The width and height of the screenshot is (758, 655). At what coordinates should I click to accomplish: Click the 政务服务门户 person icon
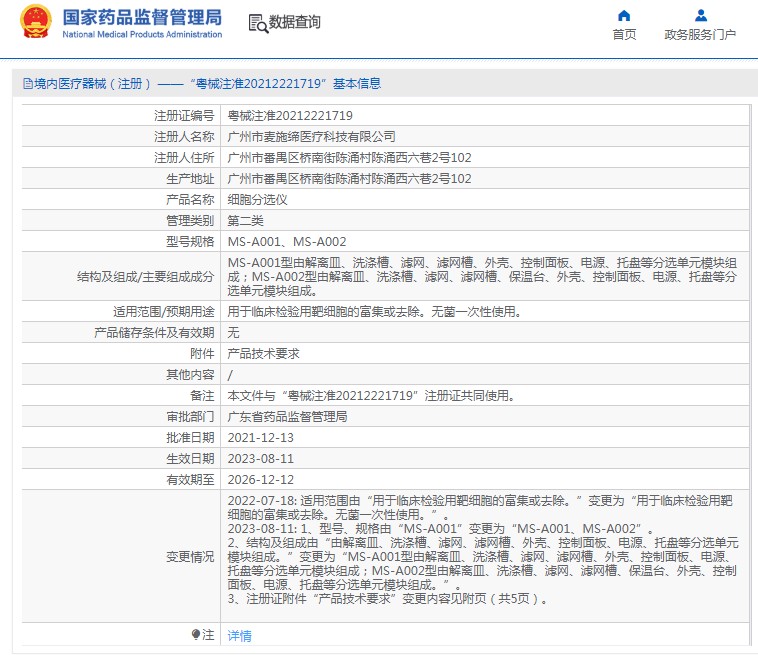click(x=700, y=16)
